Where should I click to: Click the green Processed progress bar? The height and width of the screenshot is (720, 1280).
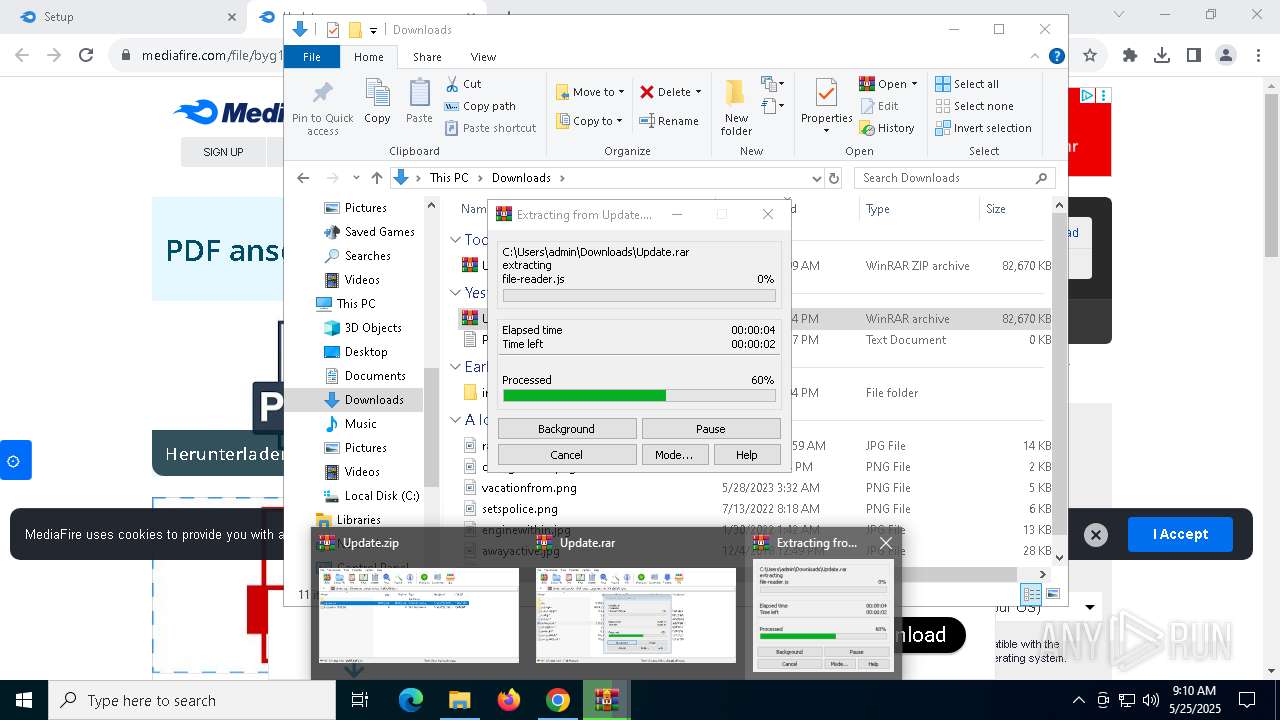point(639,396)
